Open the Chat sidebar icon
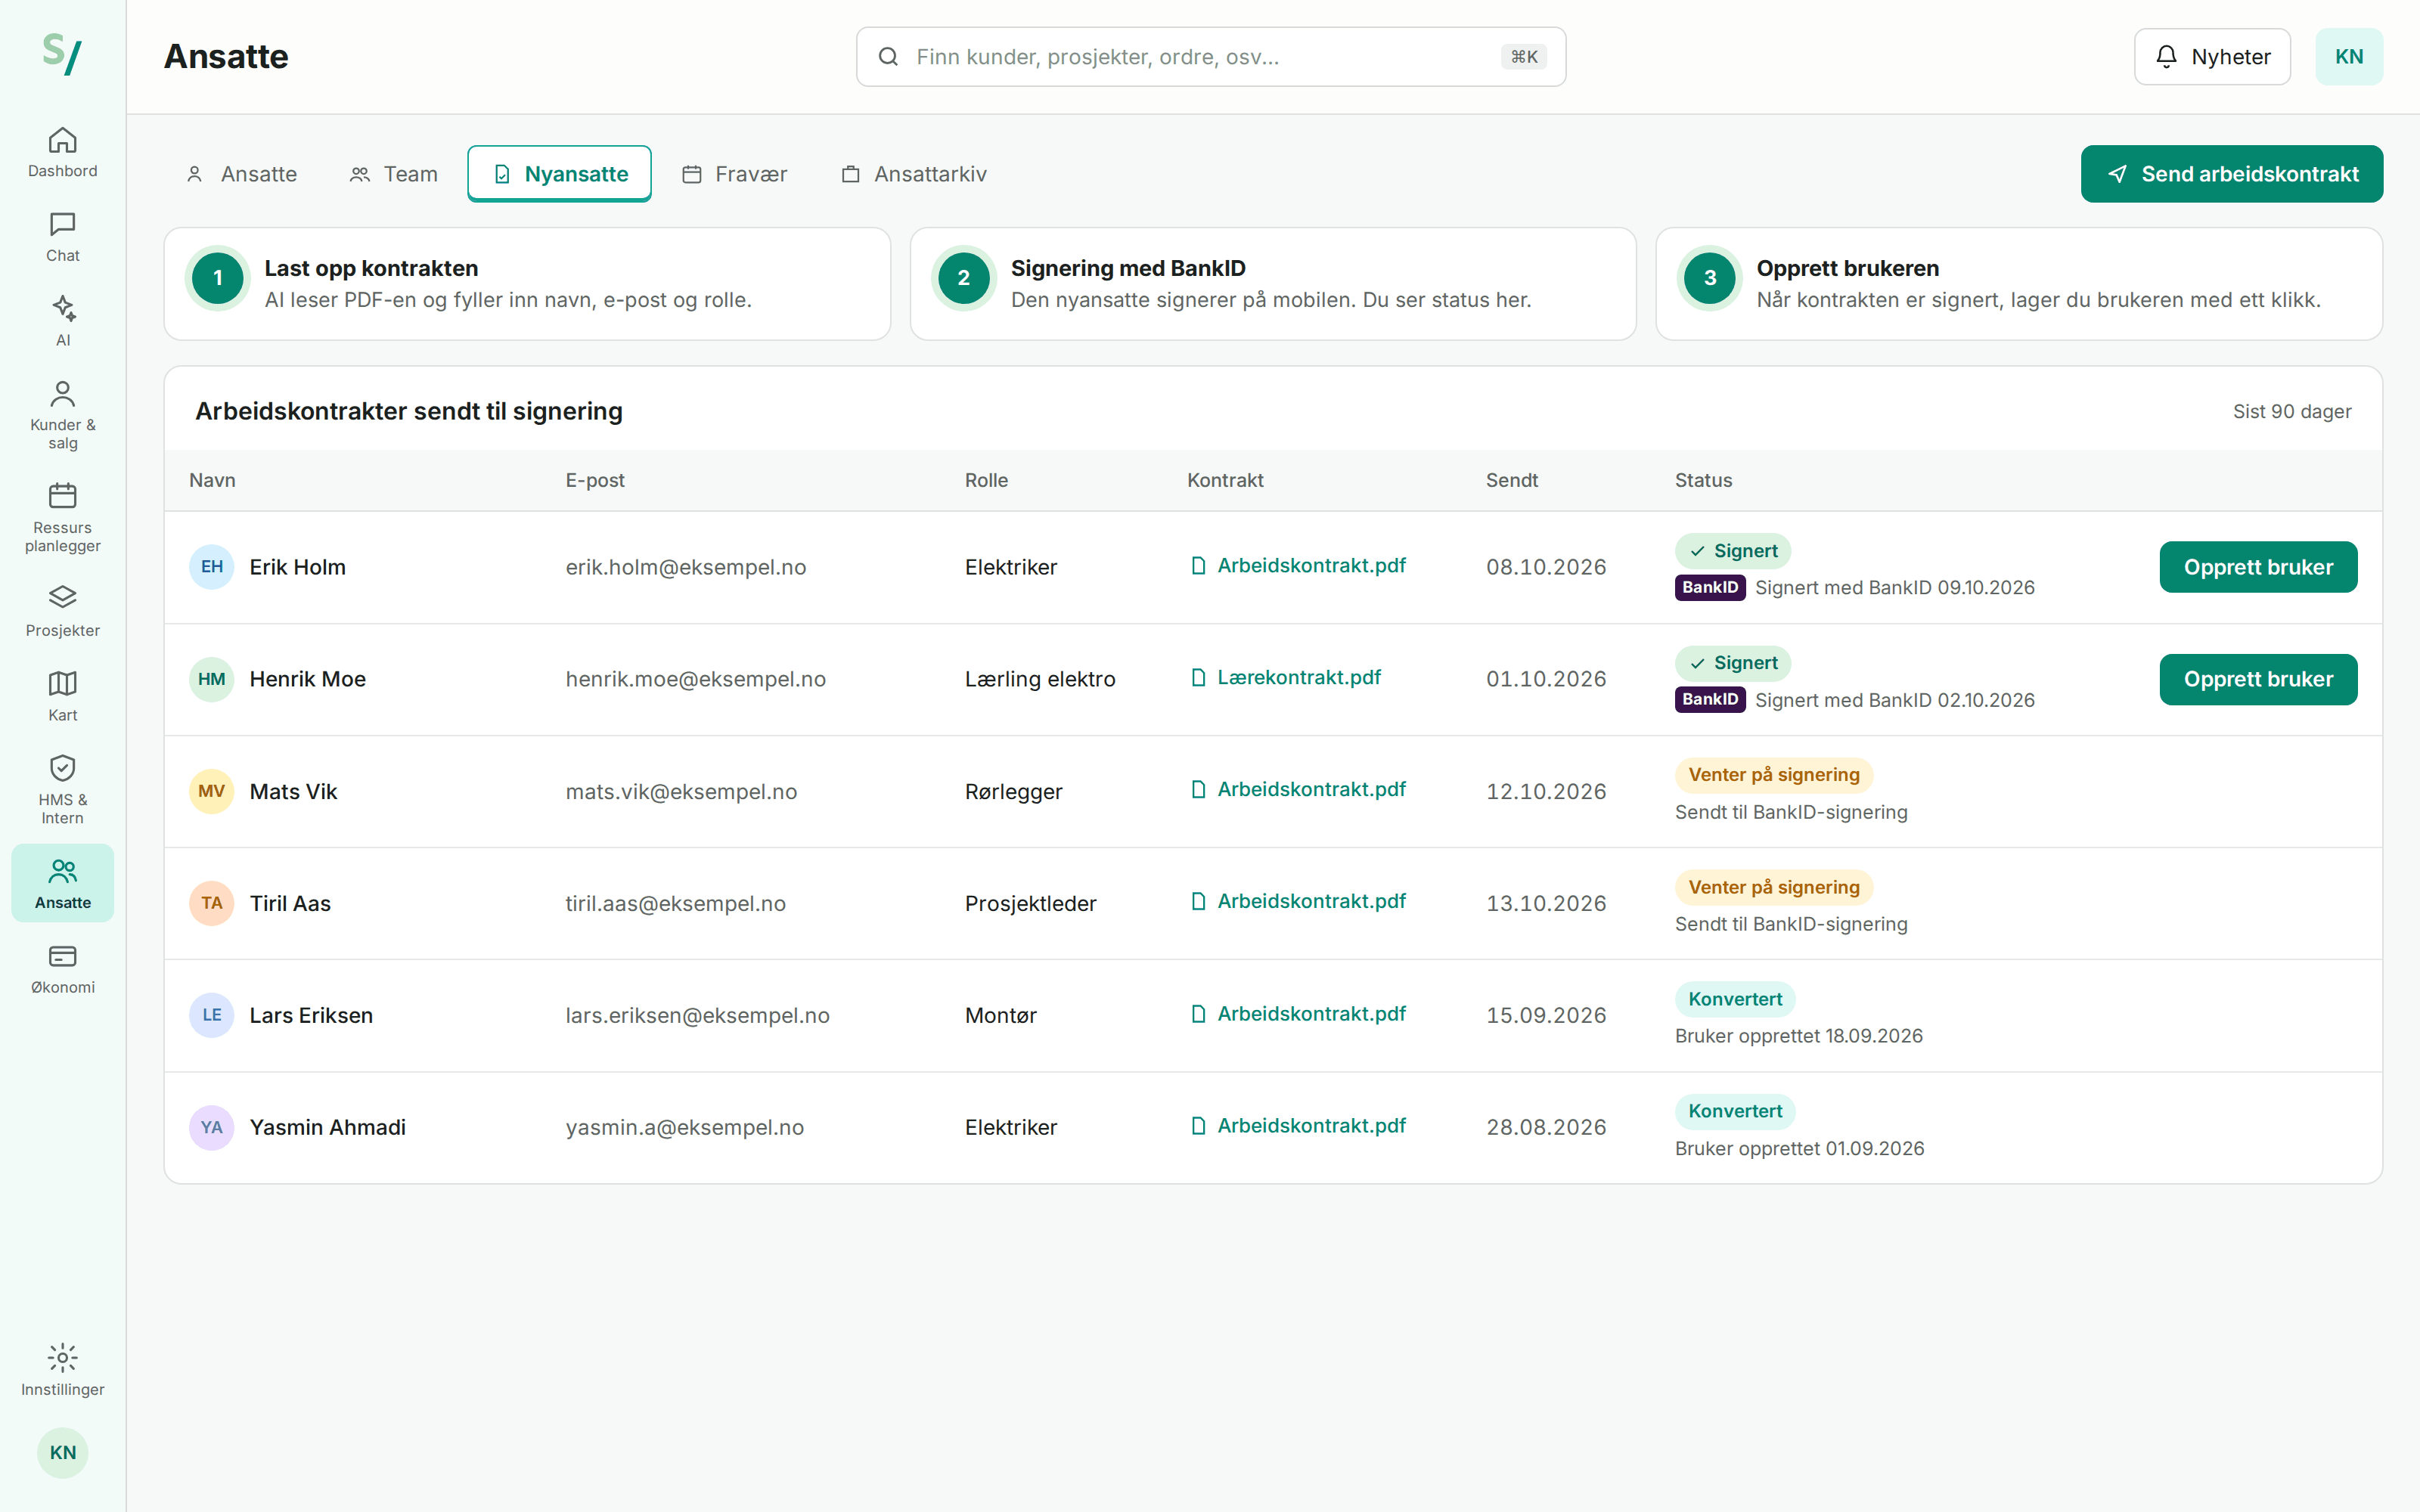2420x1512 pixels. (62, 224)
